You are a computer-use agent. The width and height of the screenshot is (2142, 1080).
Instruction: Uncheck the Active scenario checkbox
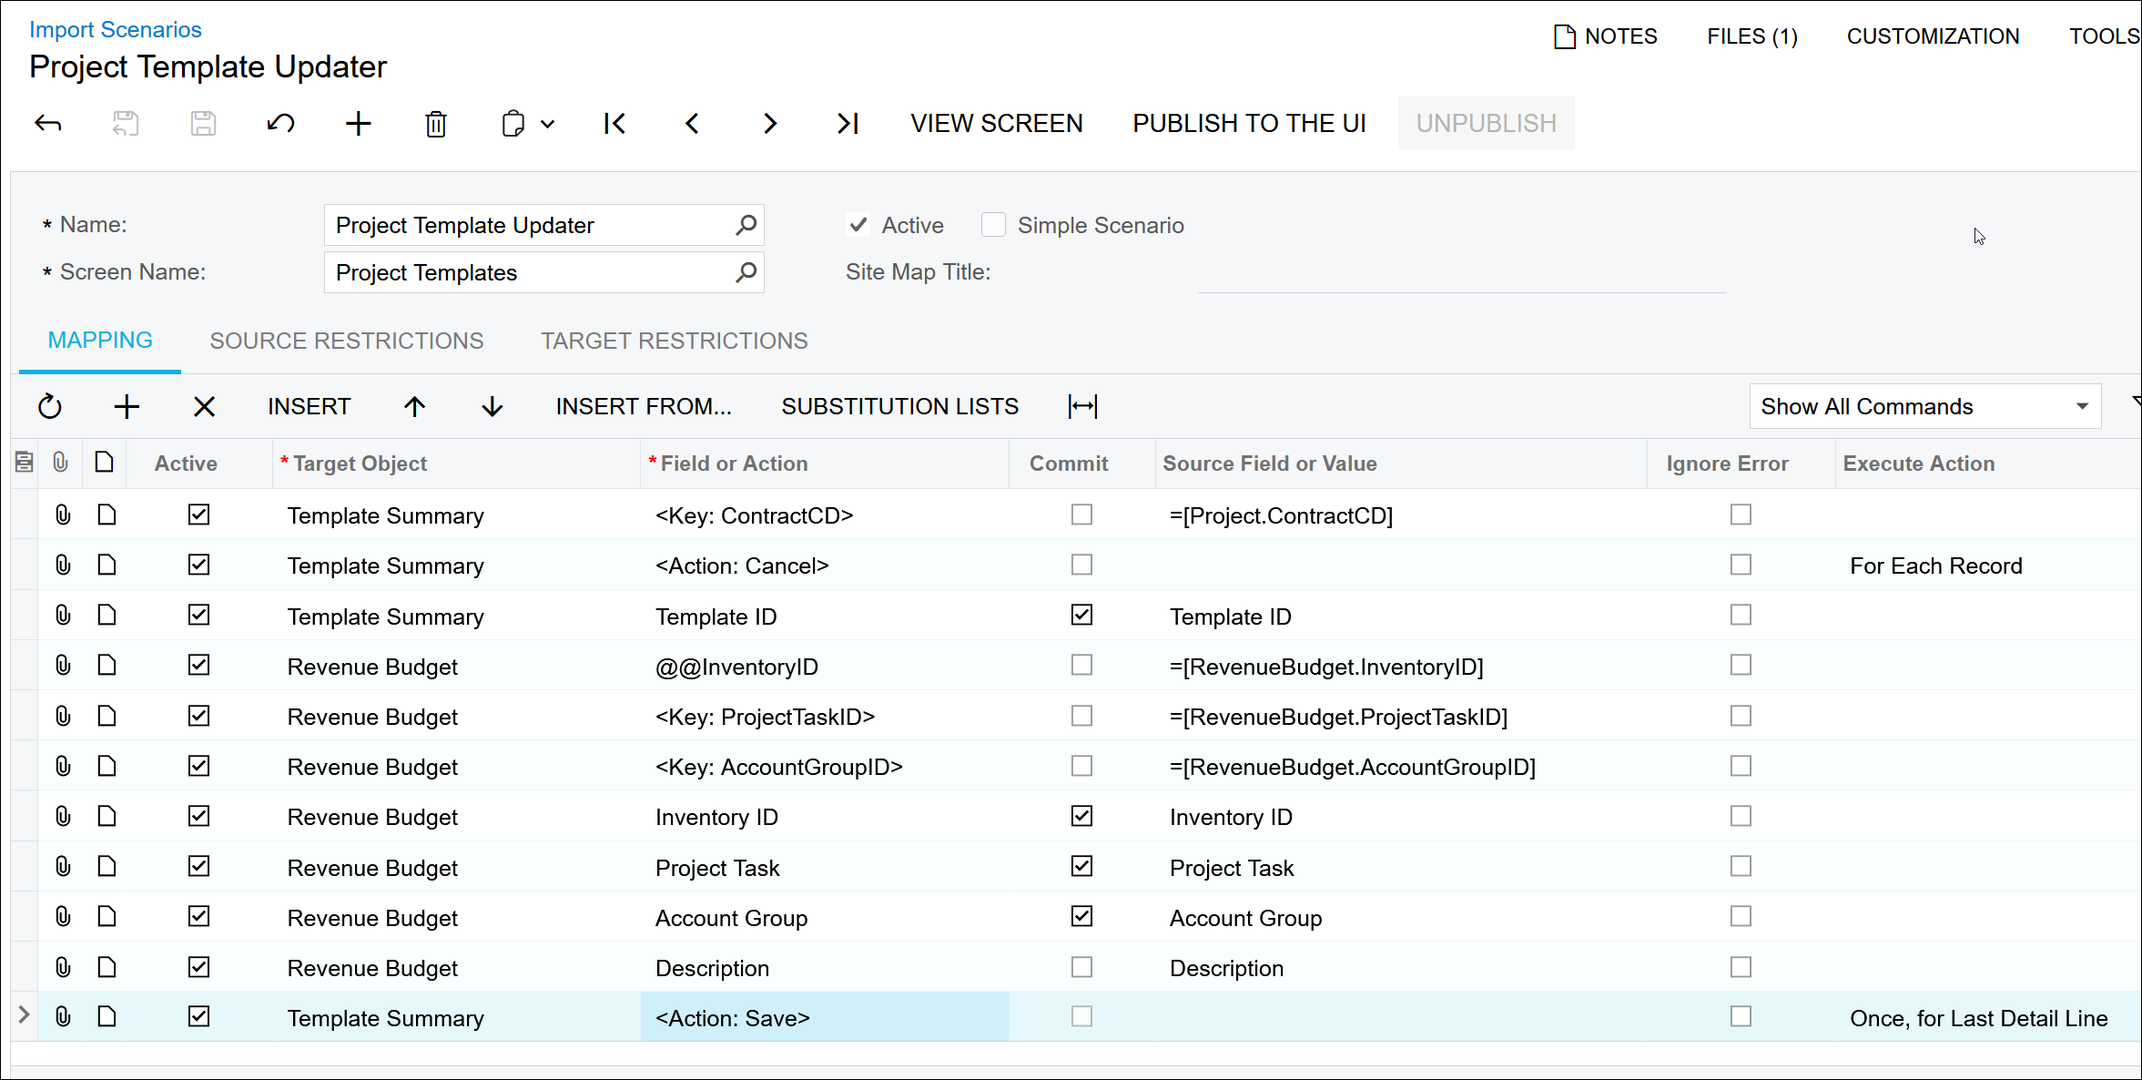coord(858,225)
